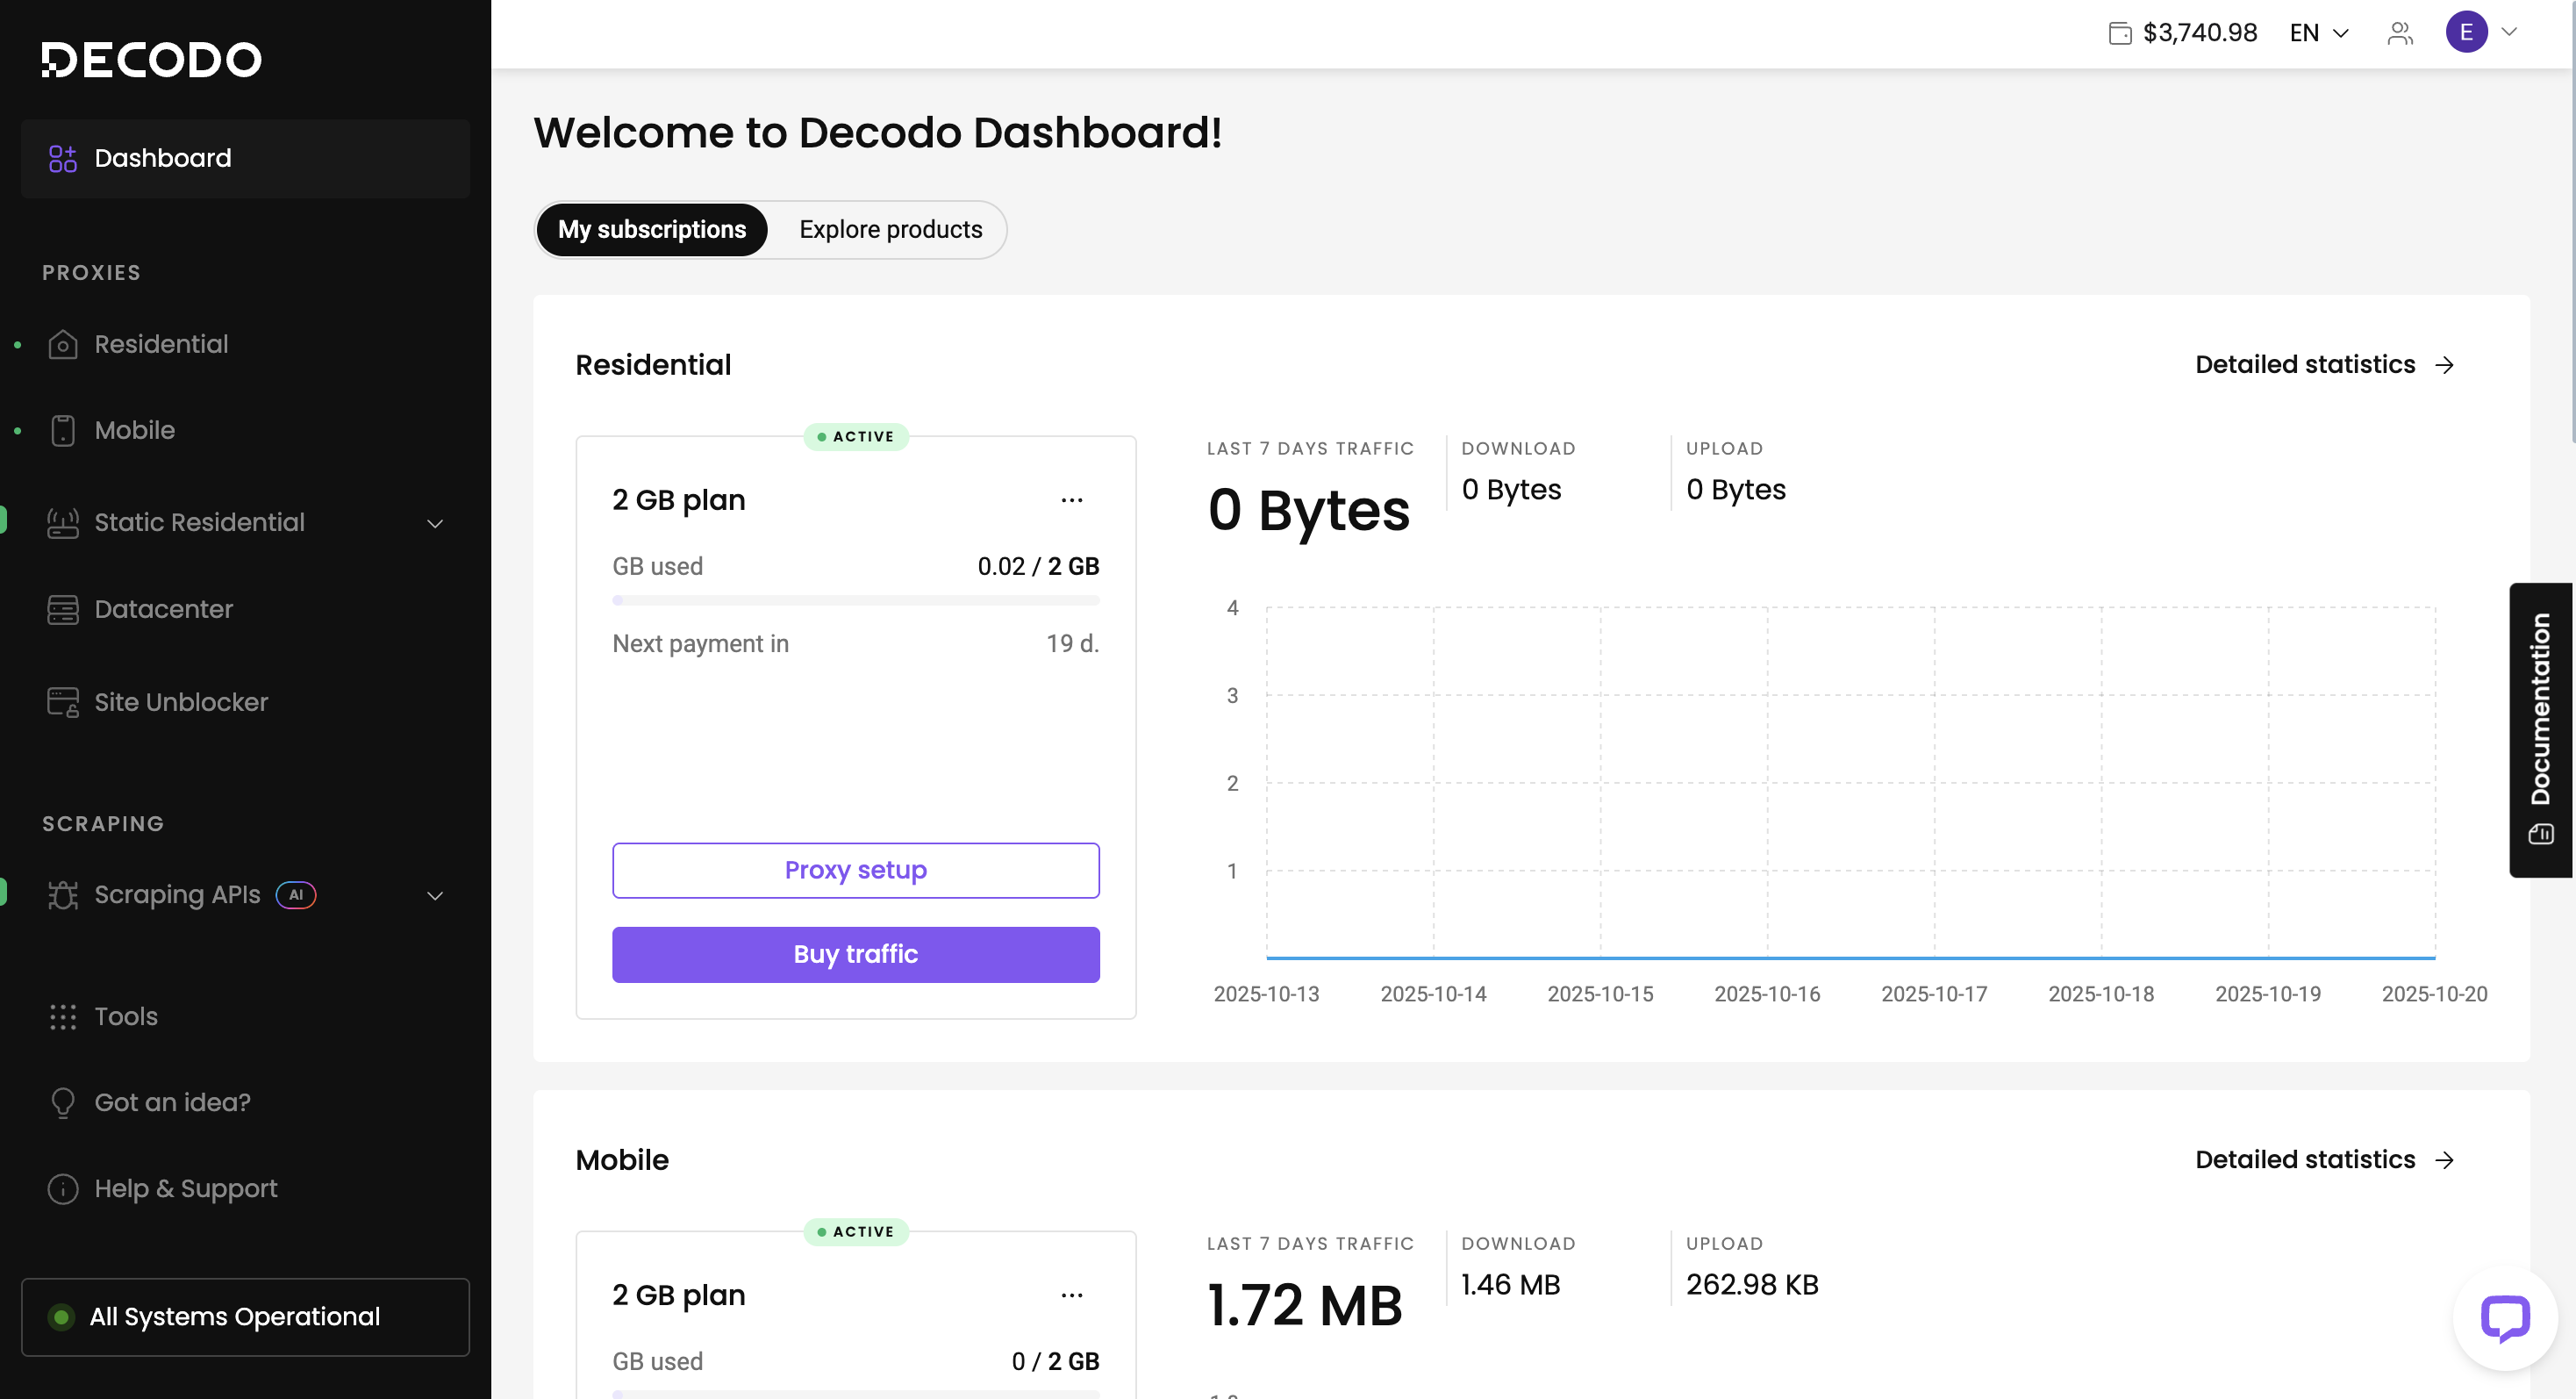Click the Datacenter server icon
The height and width of the screenshot is (1399, 2576).
coord(62,609)
